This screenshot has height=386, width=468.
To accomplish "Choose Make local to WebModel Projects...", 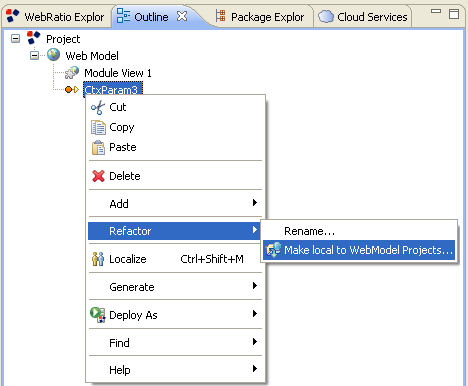I will 359,250.
